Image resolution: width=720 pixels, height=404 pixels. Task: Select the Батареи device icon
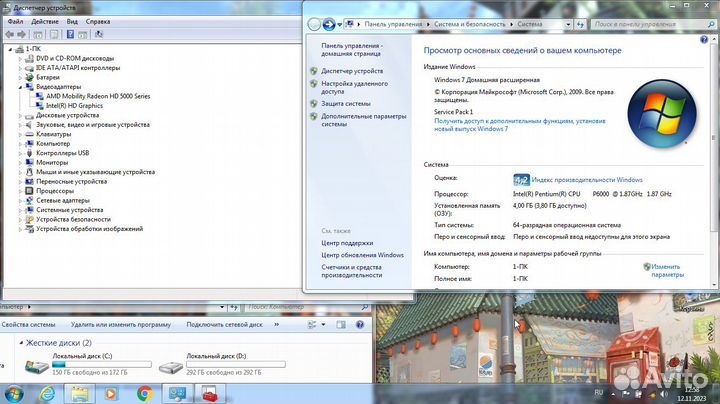point(29,77)
